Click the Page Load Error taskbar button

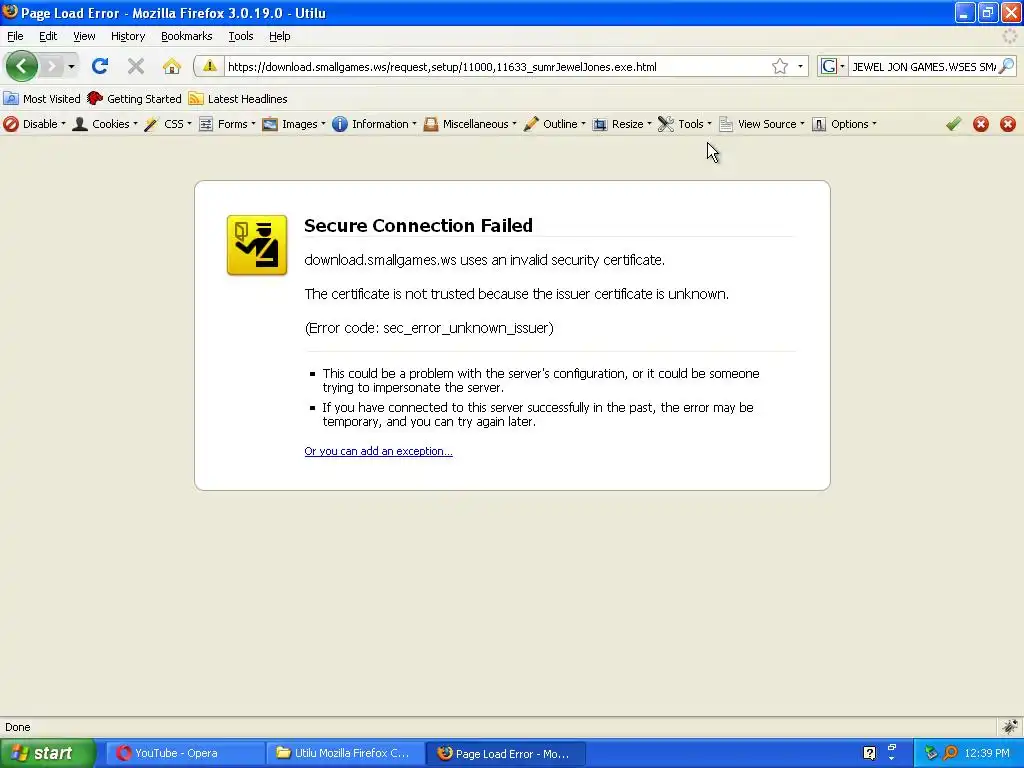(505, 753)
